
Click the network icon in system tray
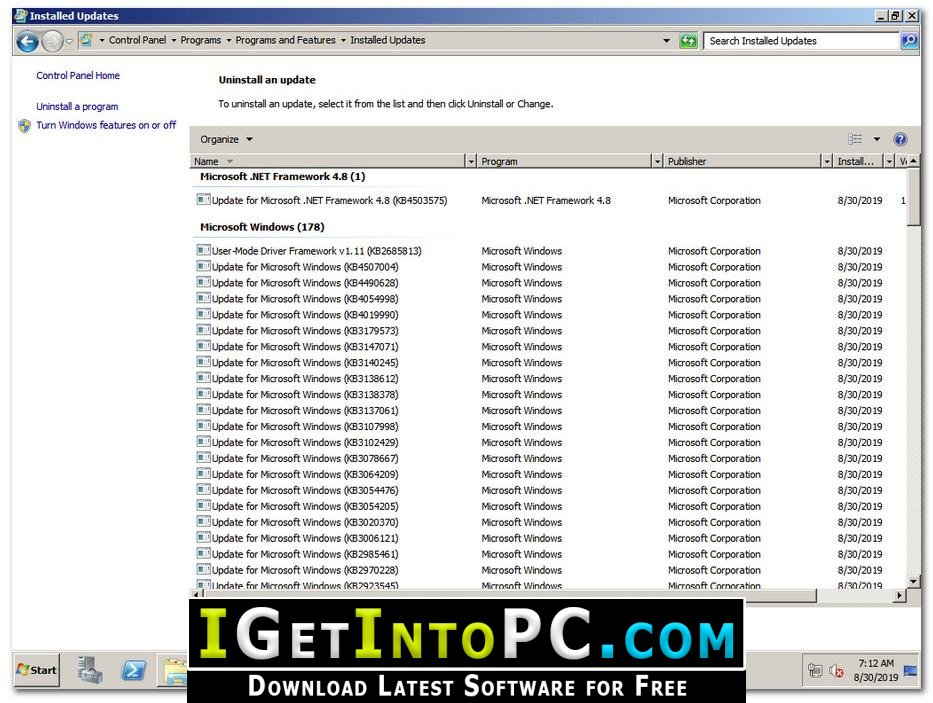tap(815, 671)
